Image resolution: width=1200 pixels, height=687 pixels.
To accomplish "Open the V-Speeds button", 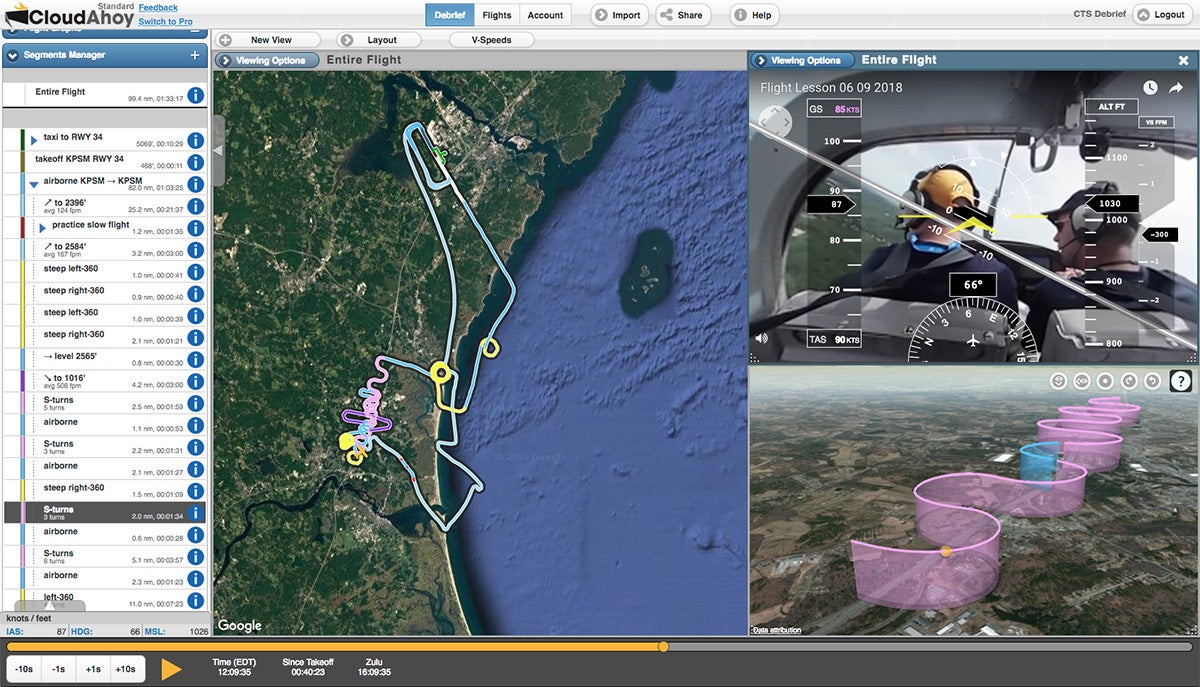I will pos(490,40).
